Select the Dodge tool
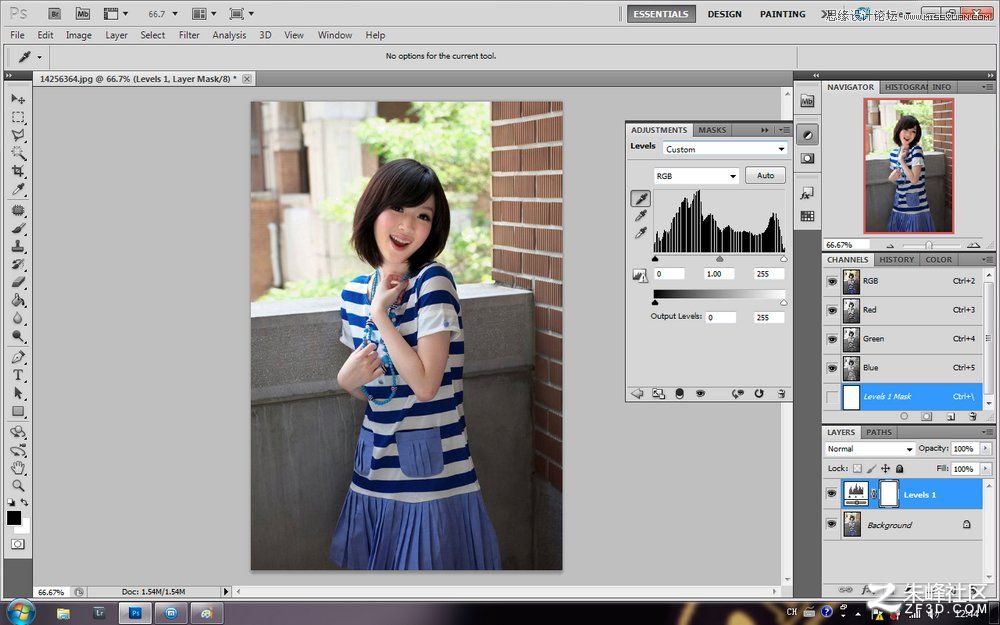Viewport: 1000px width, 625px height. click(18, 335)
